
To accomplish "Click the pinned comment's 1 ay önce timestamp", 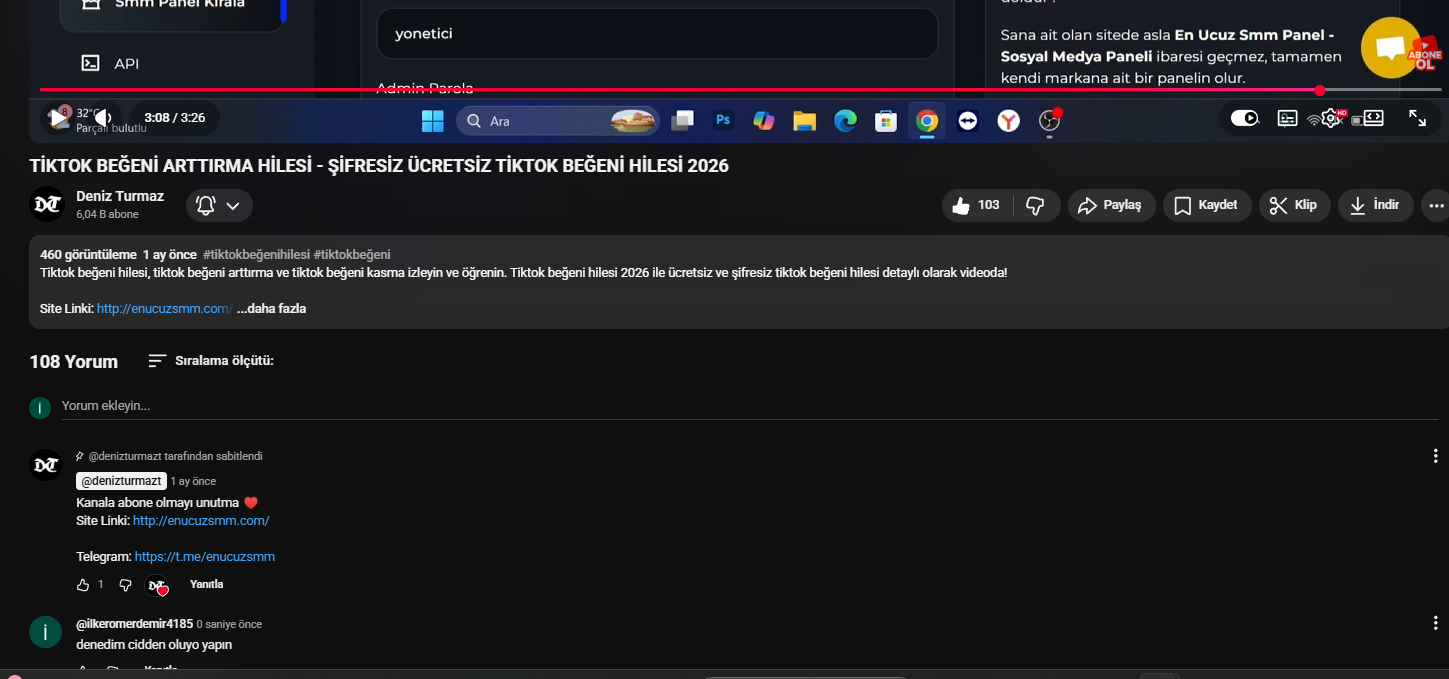I will (x=193, y=482).
